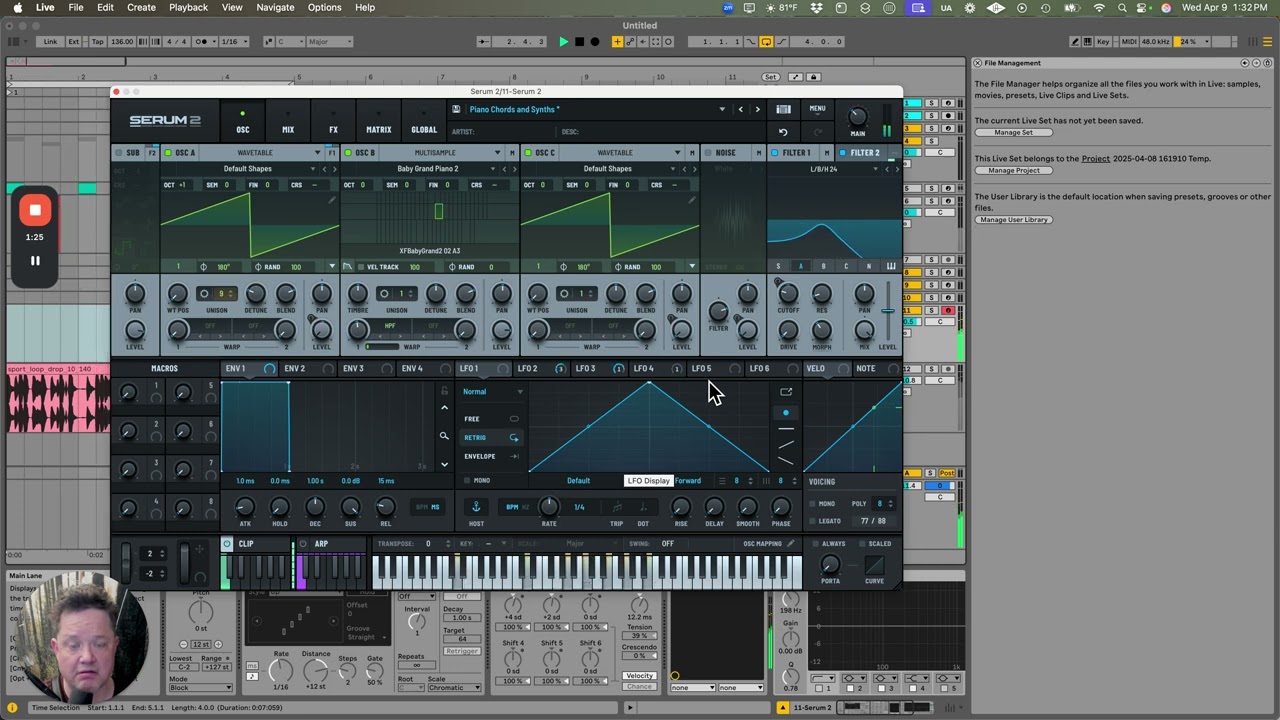Click the red recording stop button
Viewport: 1280px width, 720px height.
pyautogui.click(x=35, y=210)
